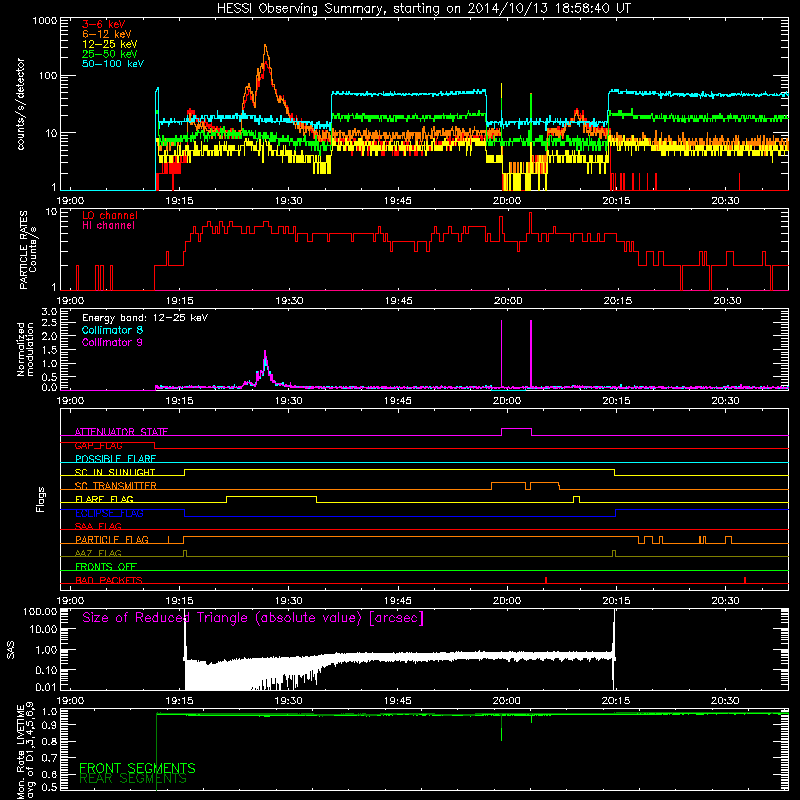The width and height of the screenshot is (800, 800).
Task: Click the Mon. Rate LIVETIME axis label
Action: tap(25, 751)
